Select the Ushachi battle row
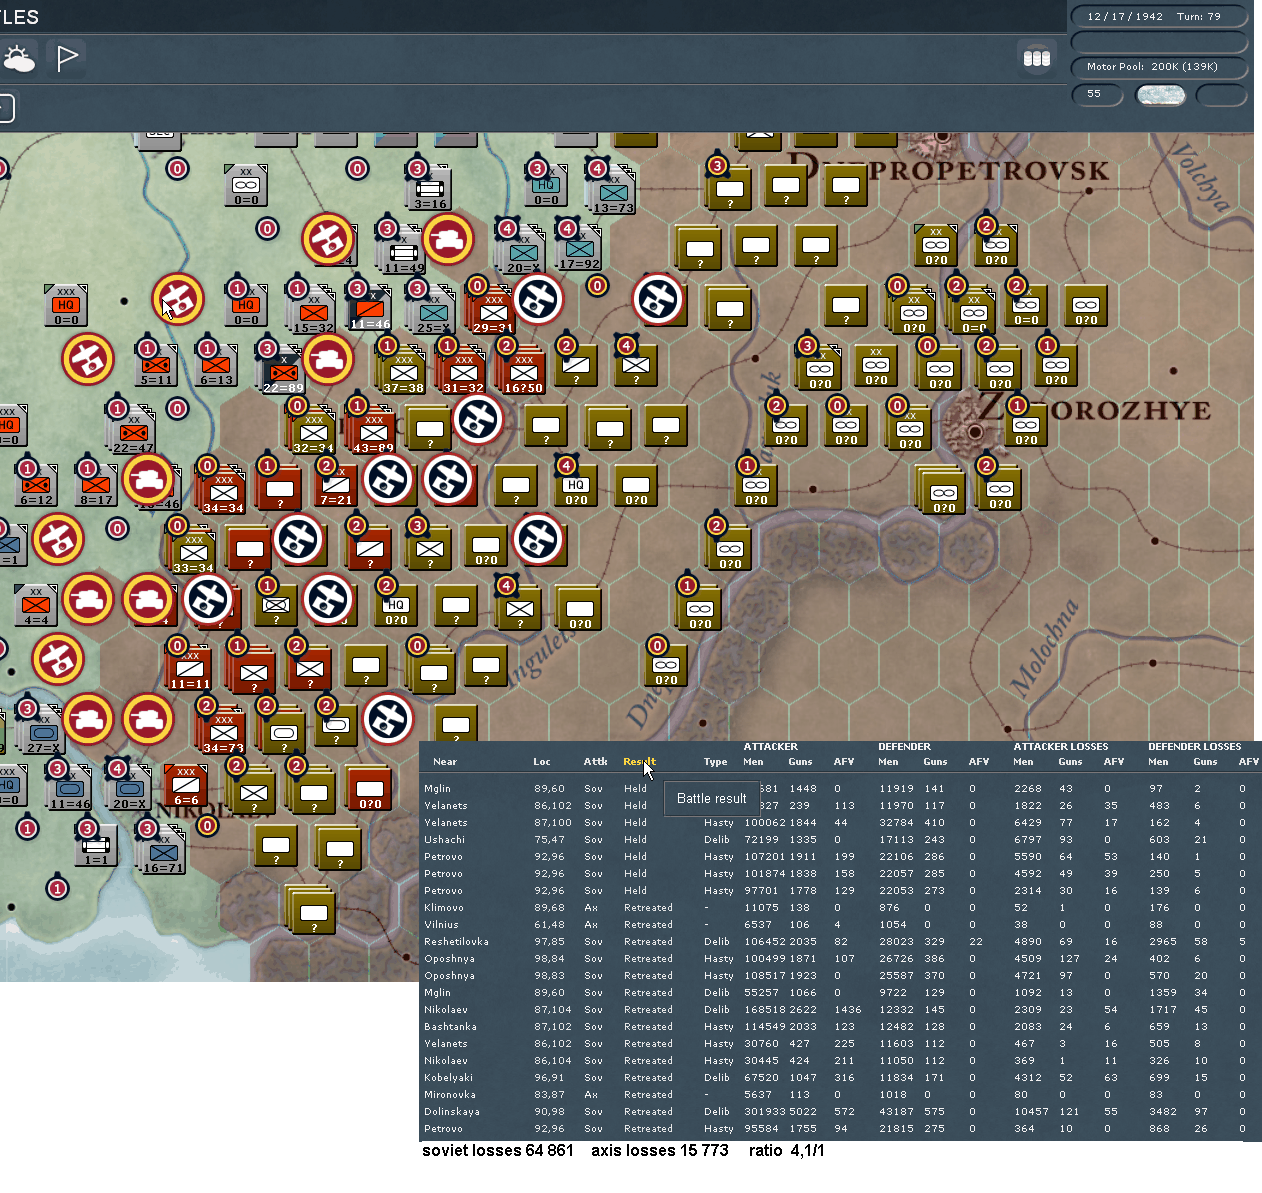 pos(840,840)
